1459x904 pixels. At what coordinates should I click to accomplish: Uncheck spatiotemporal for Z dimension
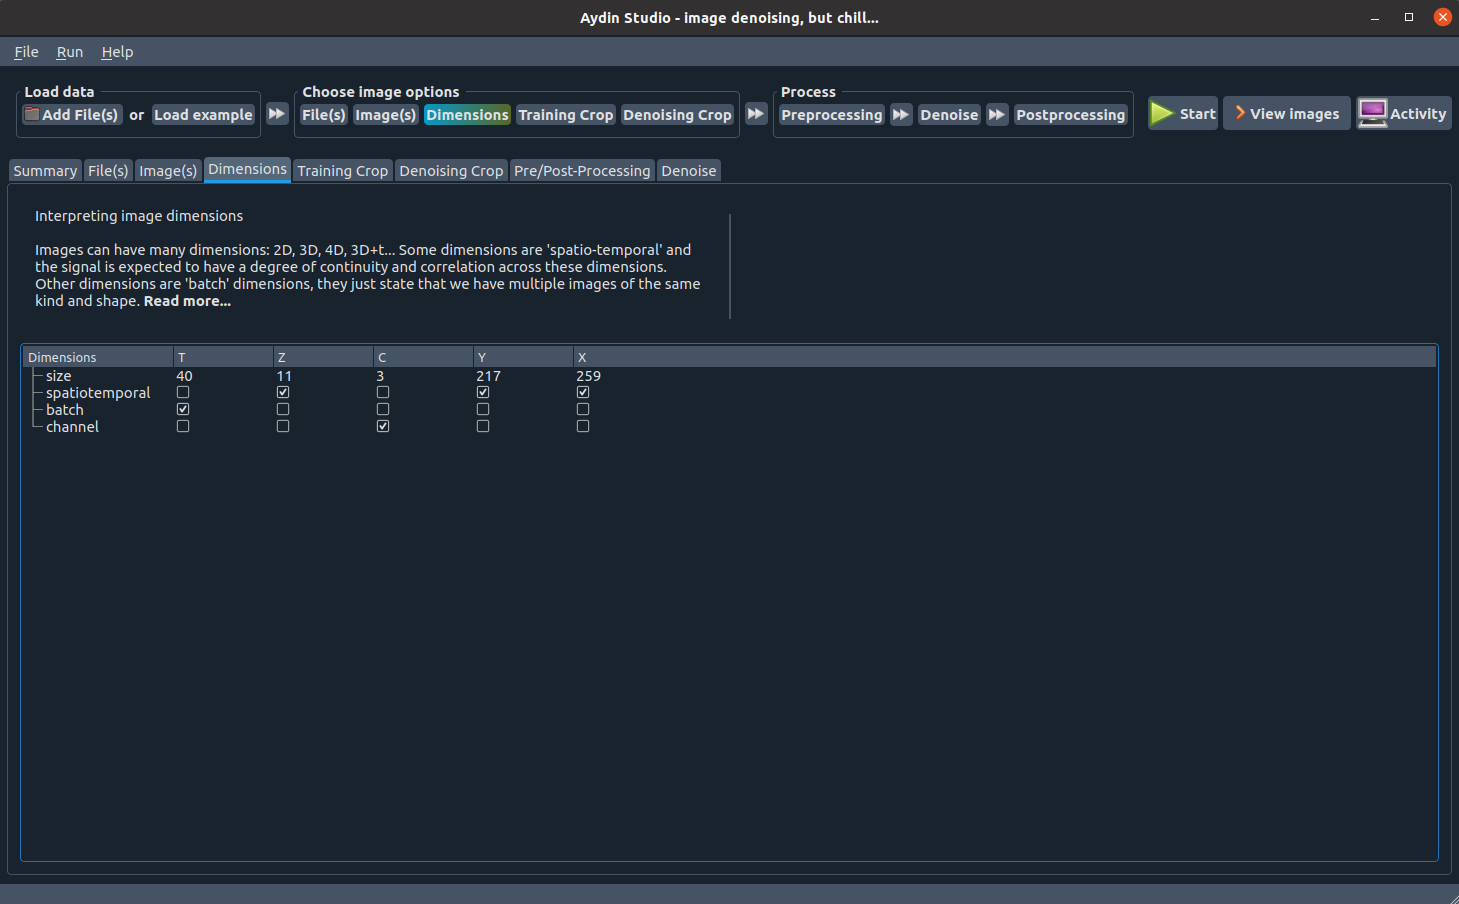coord(283,392)
